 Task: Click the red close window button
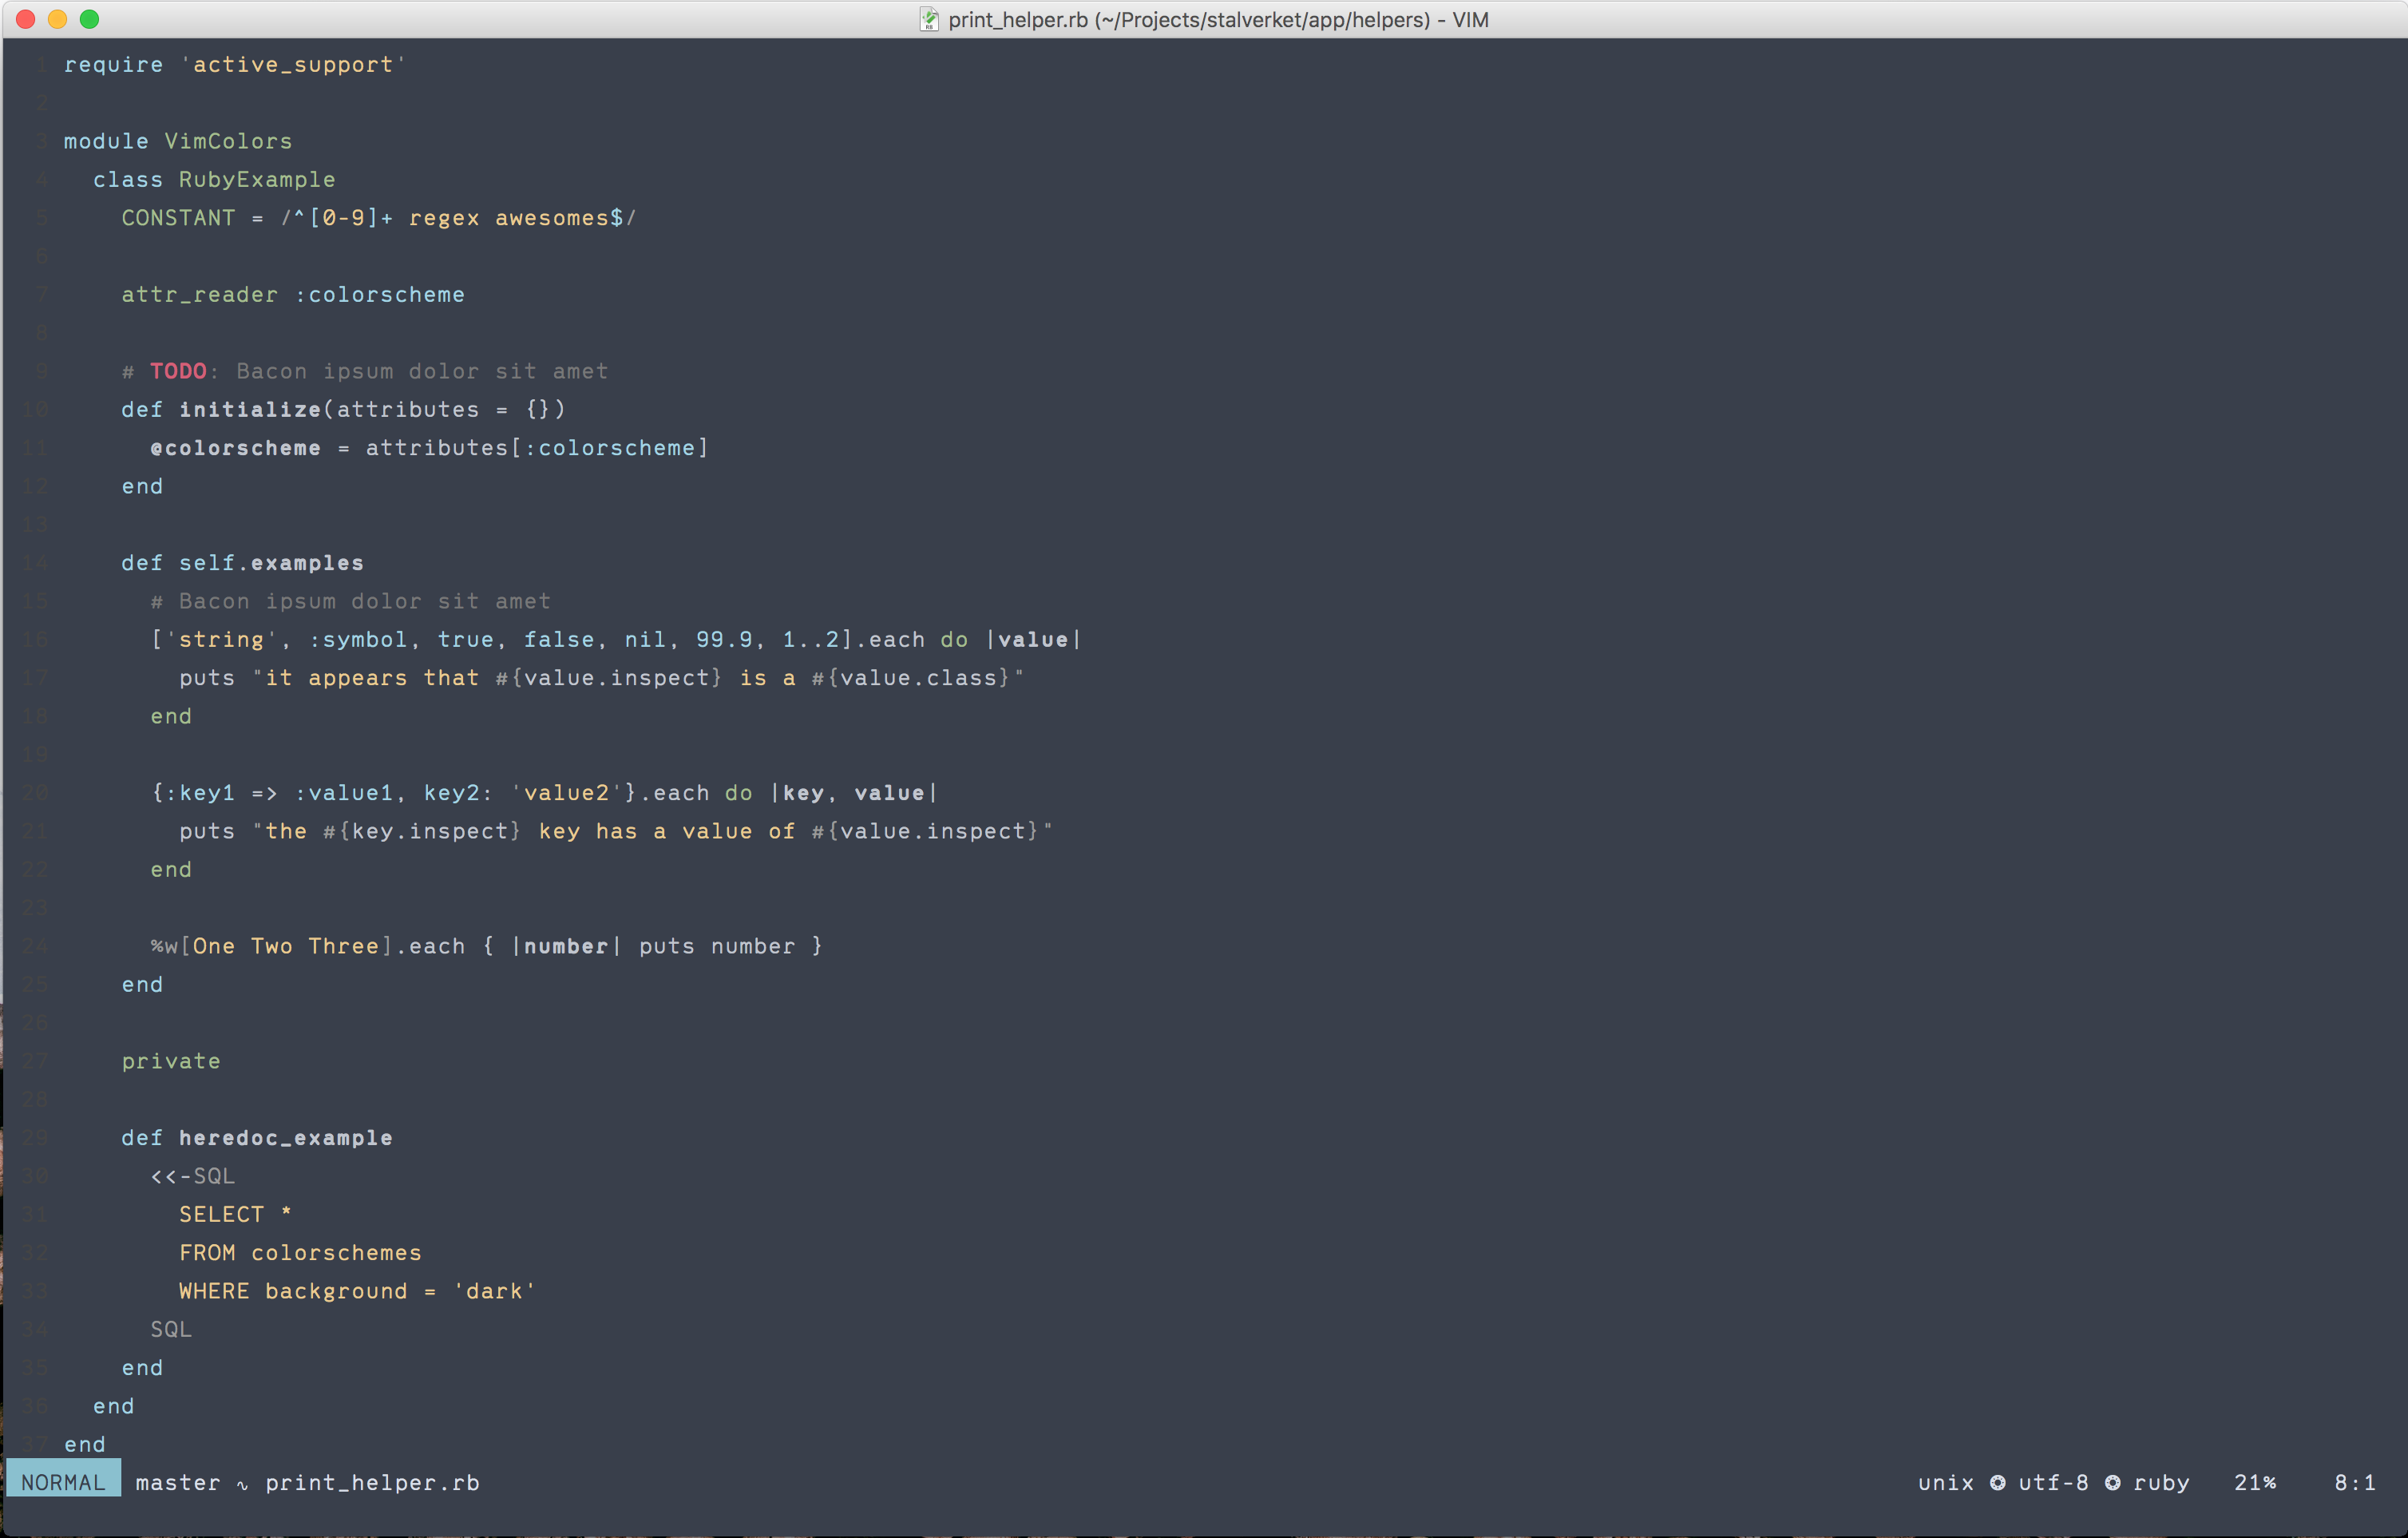(26, 19)
